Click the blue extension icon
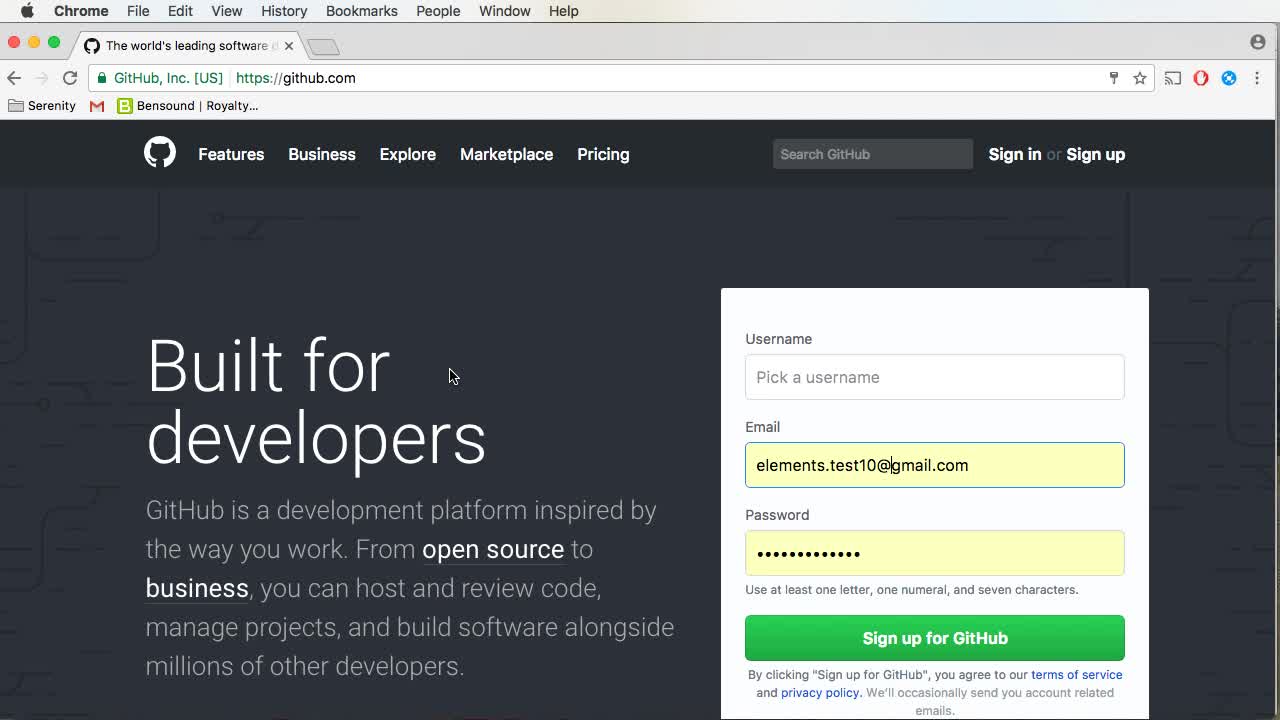Image resolution: width=1280 pixels, height=720 pixels. pyautogui.click(x=1229, y=78)
